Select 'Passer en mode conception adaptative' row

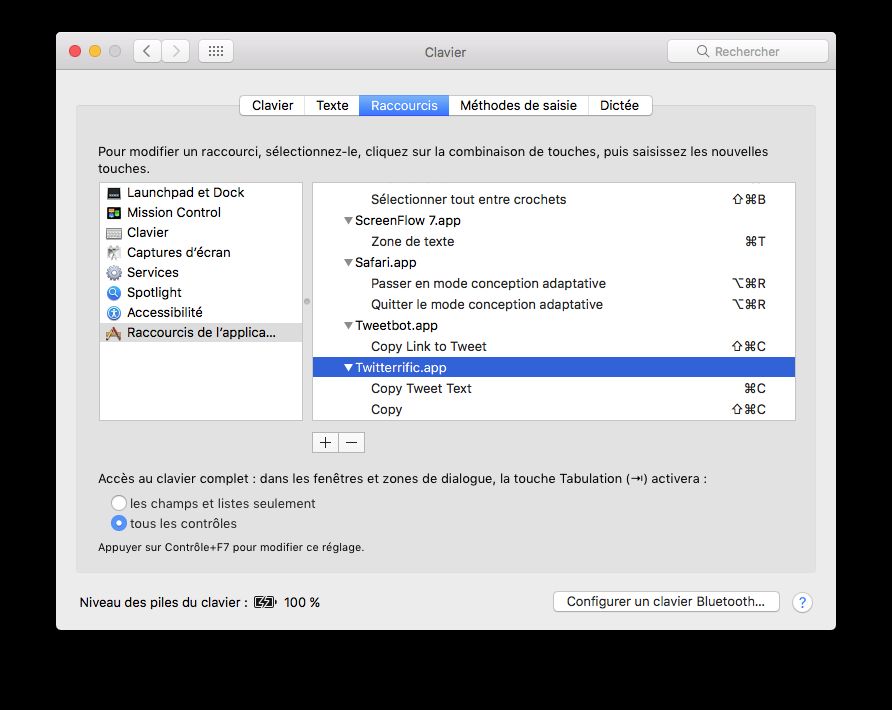(x=554, y=283)
